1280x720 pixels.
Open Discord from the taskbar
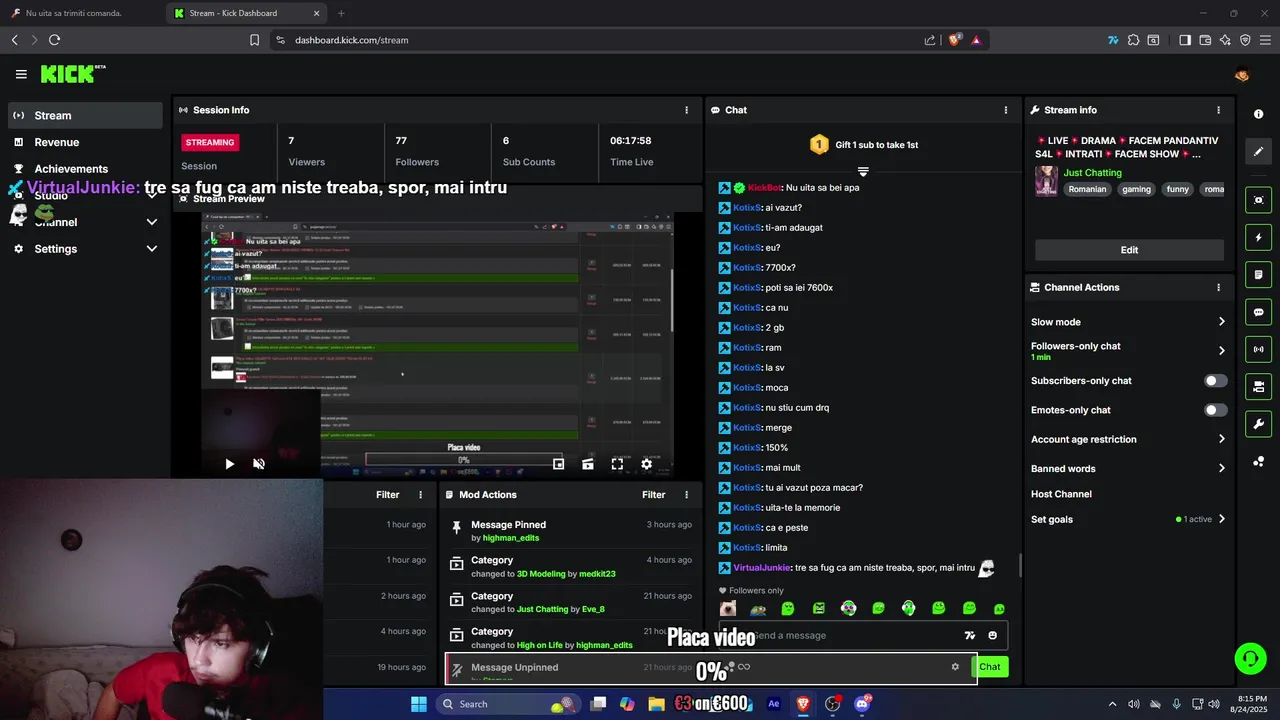point(862,704)
